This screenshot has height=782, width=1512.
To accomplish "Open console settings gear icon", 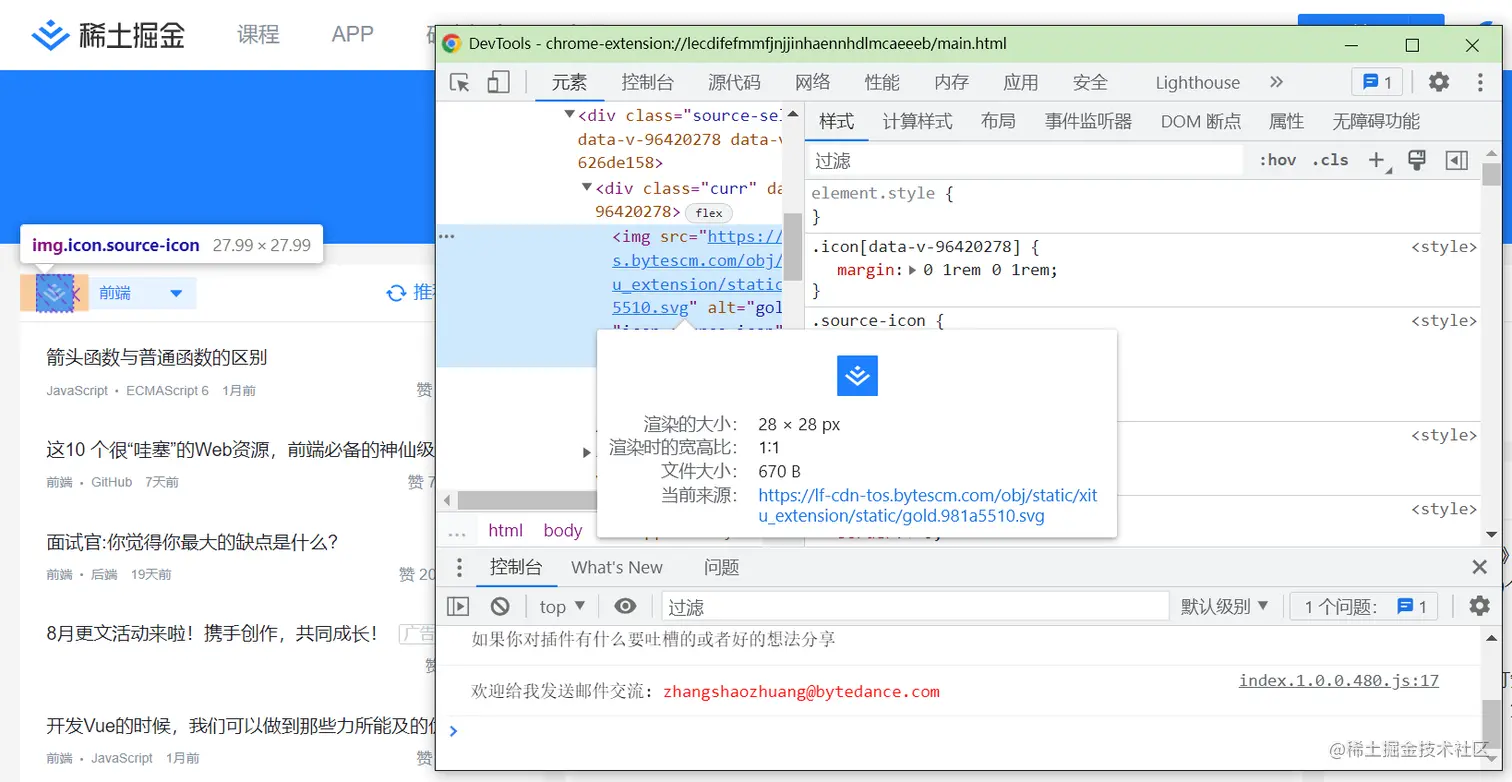I will click(1479, 606).
